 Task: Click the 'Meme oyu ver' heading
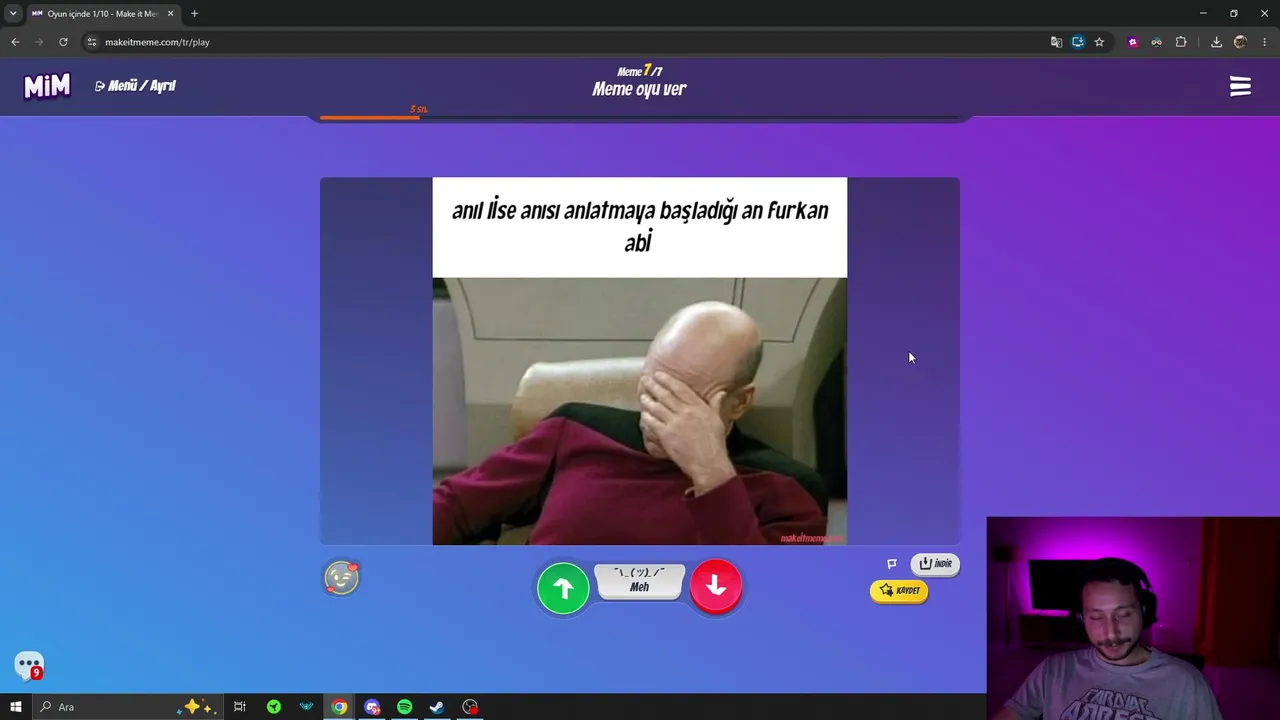pyautogui.click(x=639, y=89)
